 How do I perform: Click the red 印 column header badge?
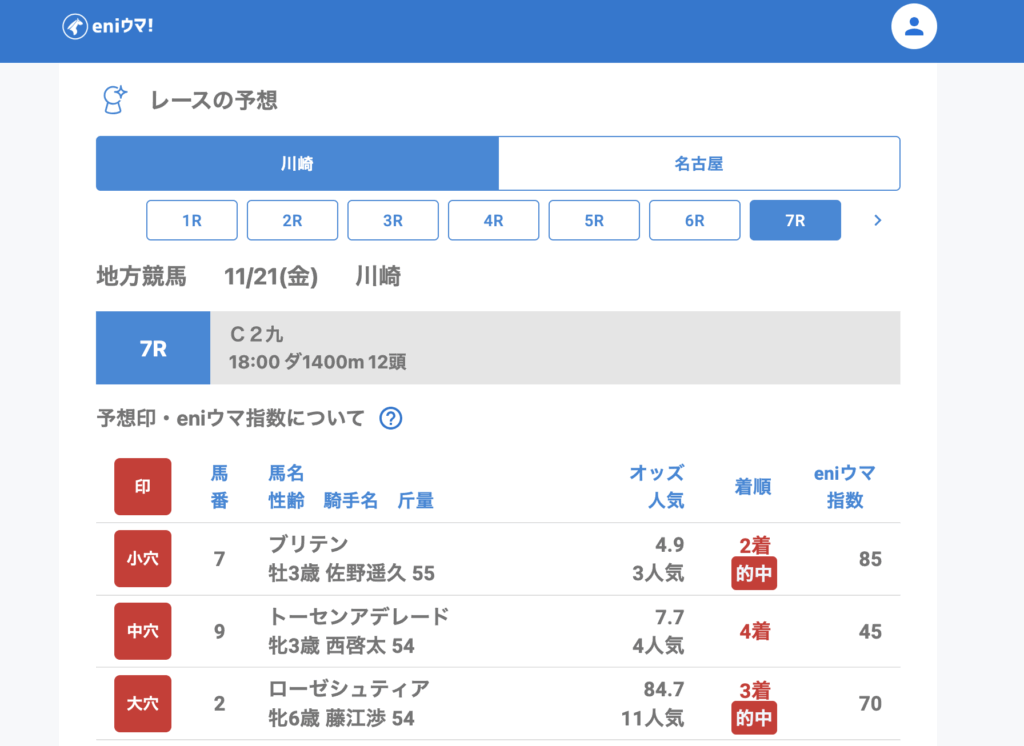coord(142,487)
